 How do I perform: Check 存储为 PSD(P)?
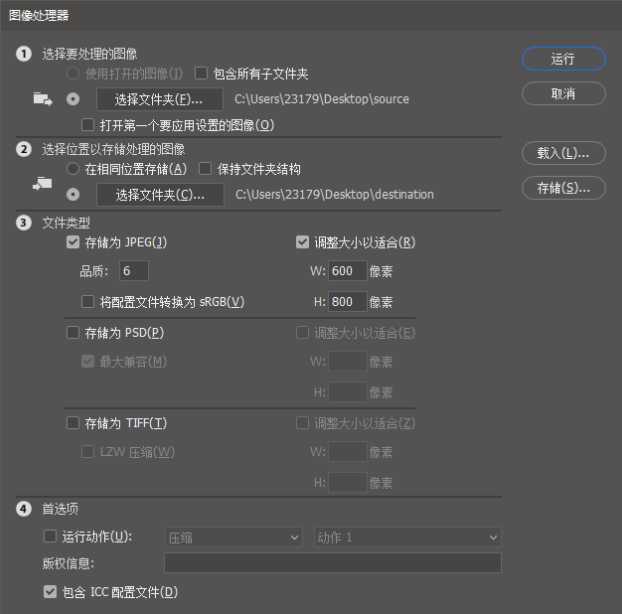(73, 332)
